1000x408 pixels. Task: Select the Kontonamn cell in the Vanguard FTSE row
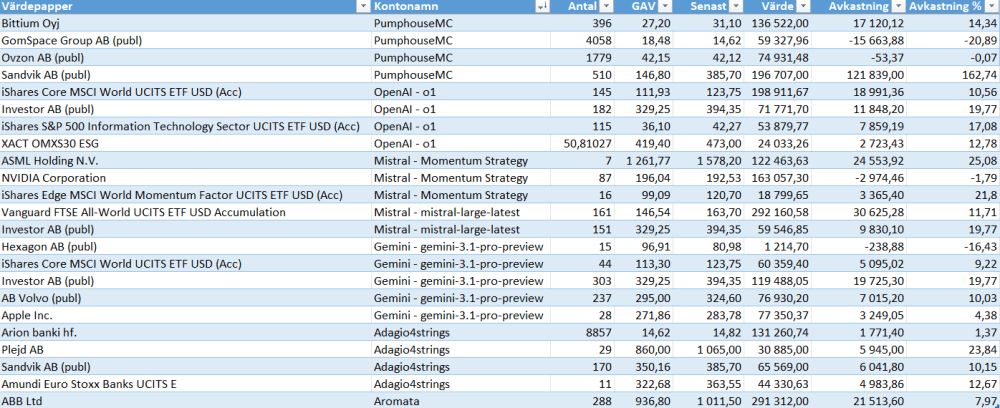pos(461,212)
